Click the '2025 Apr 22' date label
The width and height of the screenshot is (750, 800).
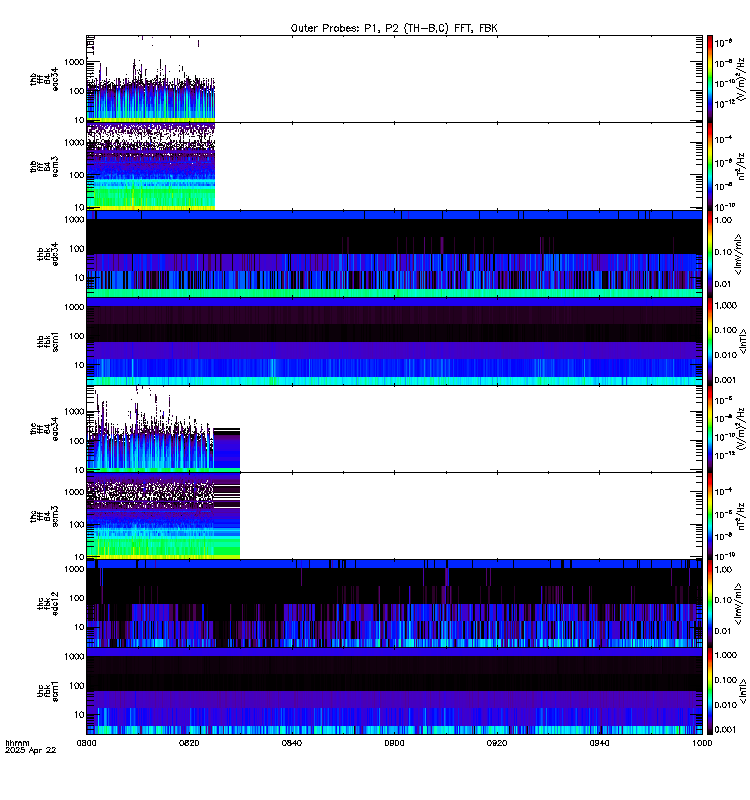point(31,750)
